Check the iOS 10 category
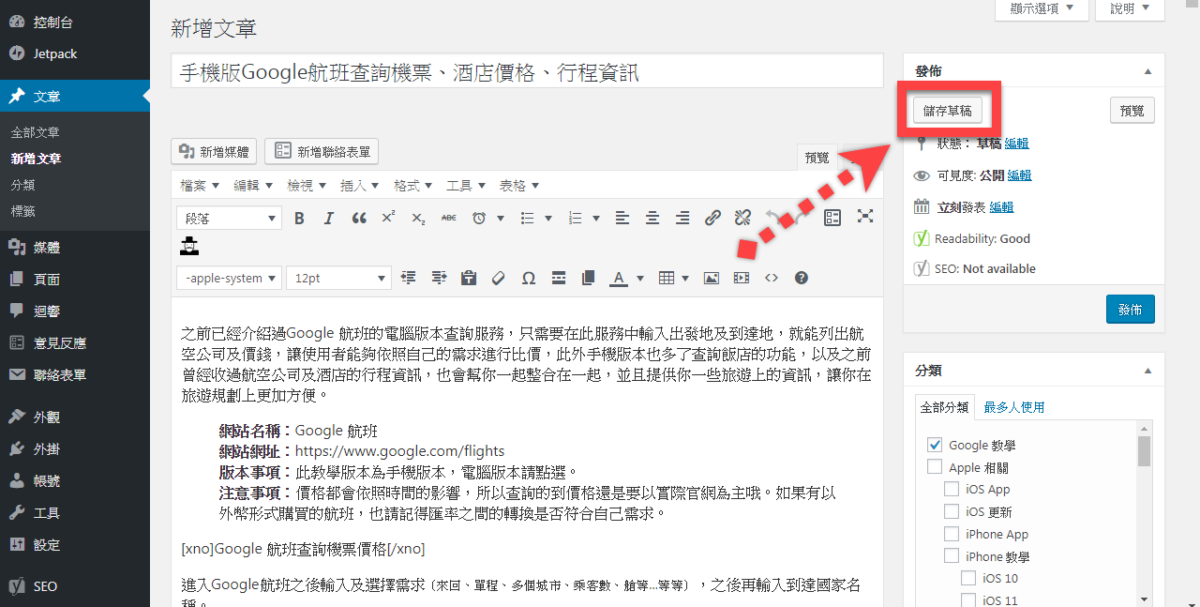This screenshot has width=1200, height=607. [x=969, y=578]
